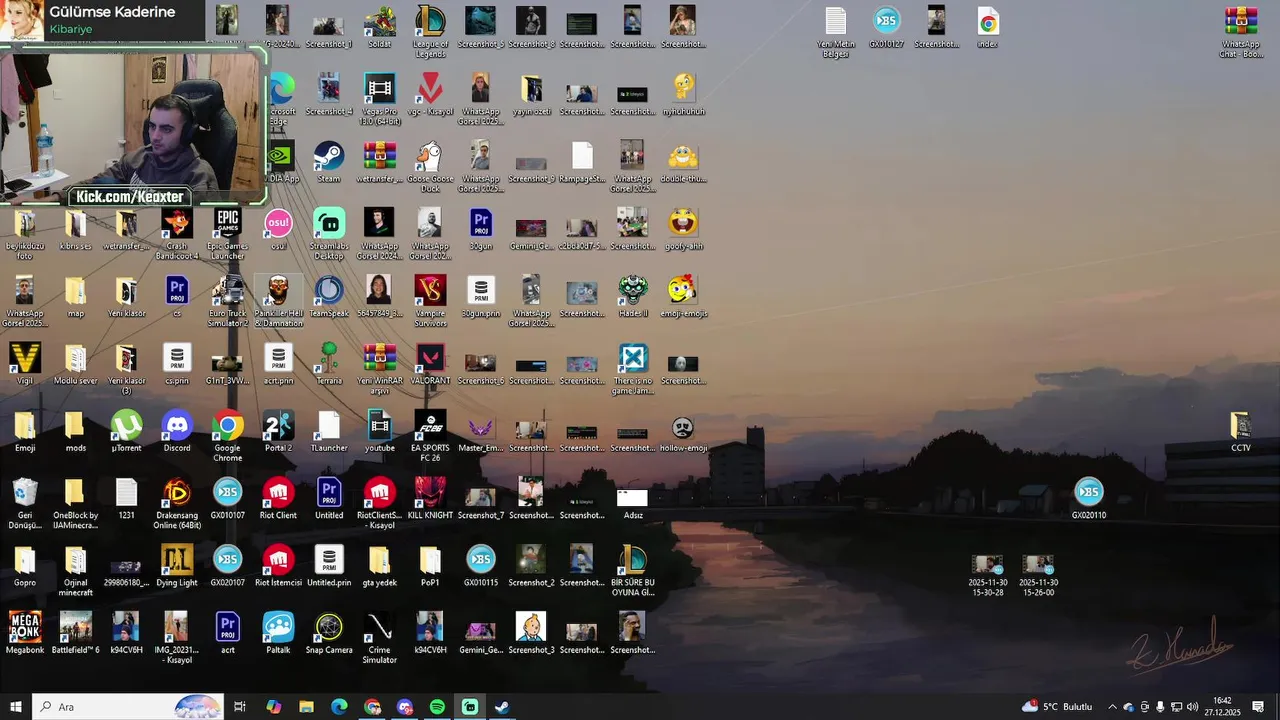Open the TeamSpeak desktop shortcut
The image size is (1280, 720).
coord(329,297)
